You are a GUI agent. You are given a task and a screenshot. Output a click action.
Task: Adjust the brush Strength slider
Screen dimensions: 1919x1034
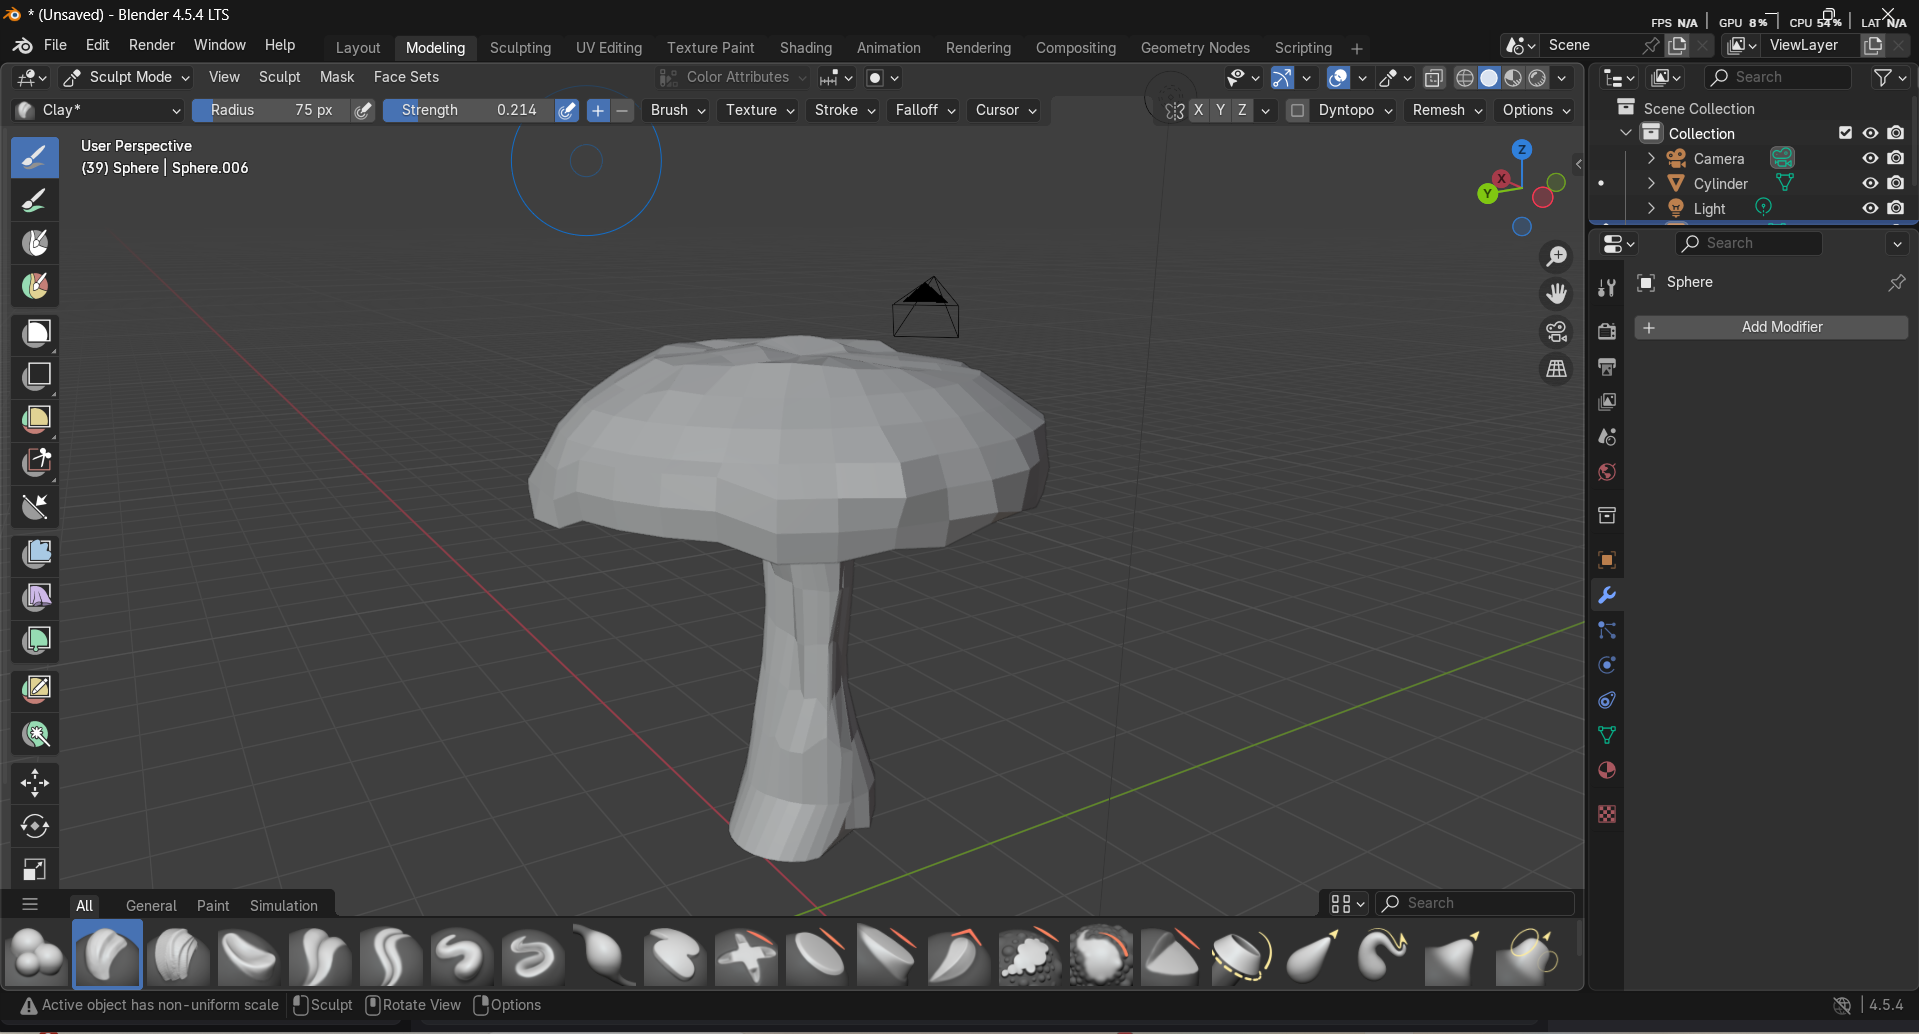coord(468,110)
